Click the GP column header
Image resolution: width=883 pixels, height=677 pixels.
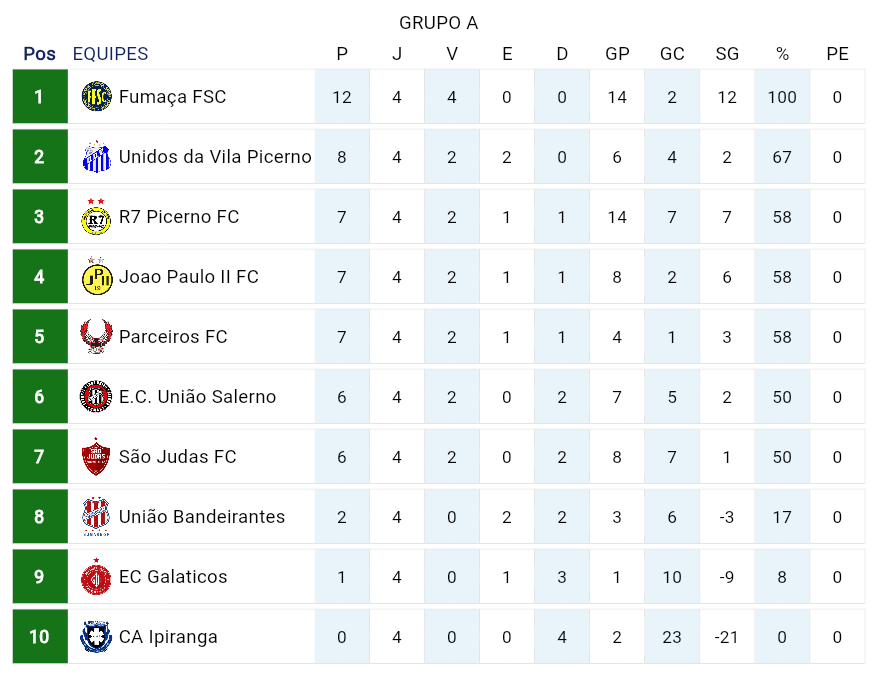[617, 54]
